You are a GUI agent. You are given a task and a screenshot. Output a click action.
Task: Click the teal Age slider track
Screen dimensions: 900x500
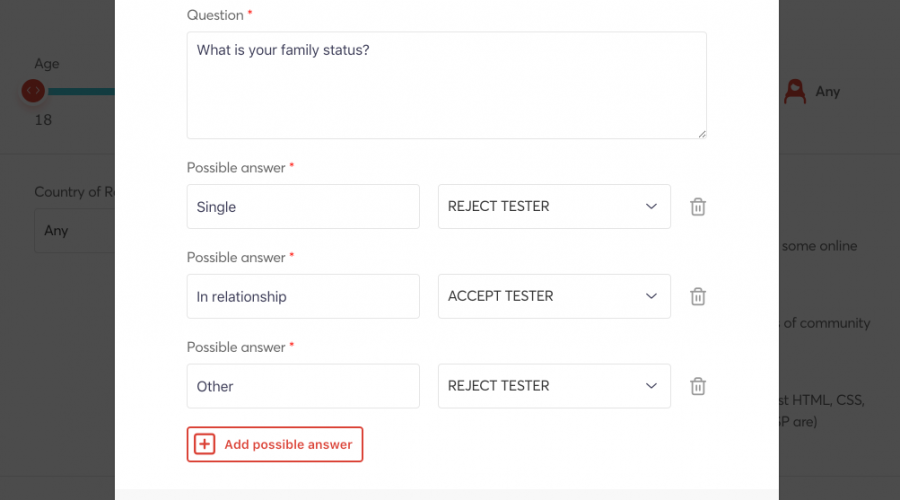[x=80, y=91]
